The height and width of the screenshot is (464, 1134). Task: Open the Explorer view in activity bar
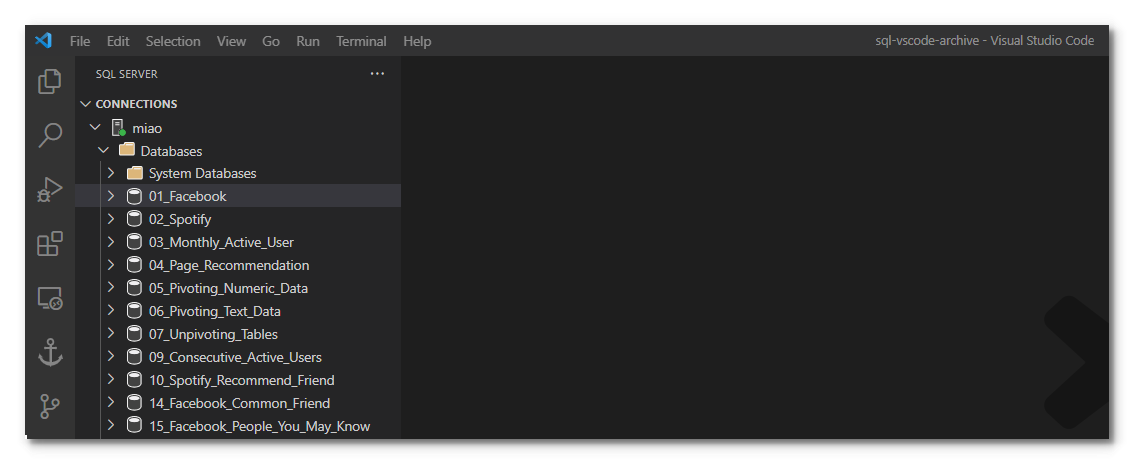(x=49, y=81)
